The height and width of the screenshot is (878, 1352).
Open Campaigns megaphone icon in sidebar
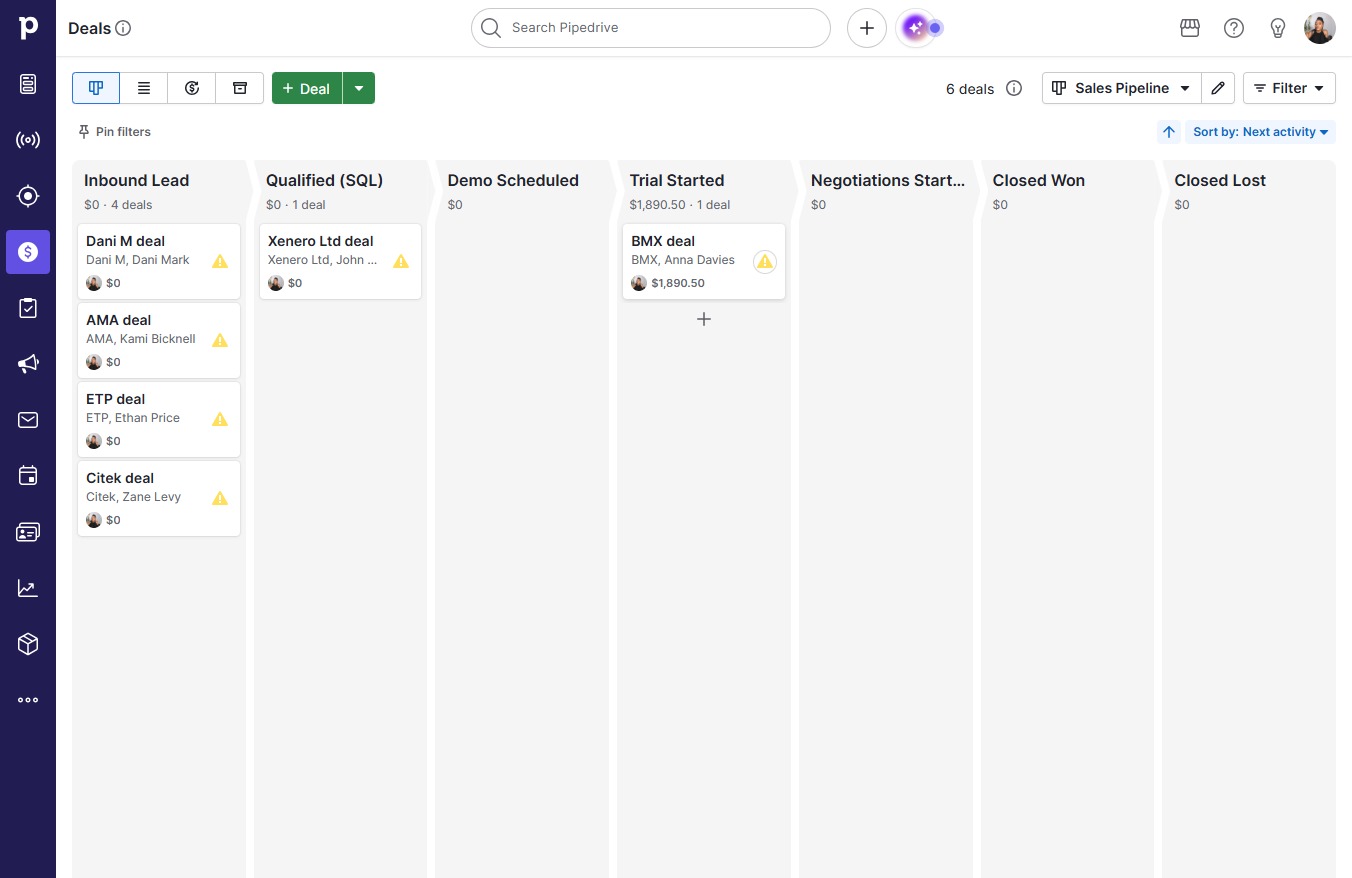(x=28, y=363)
